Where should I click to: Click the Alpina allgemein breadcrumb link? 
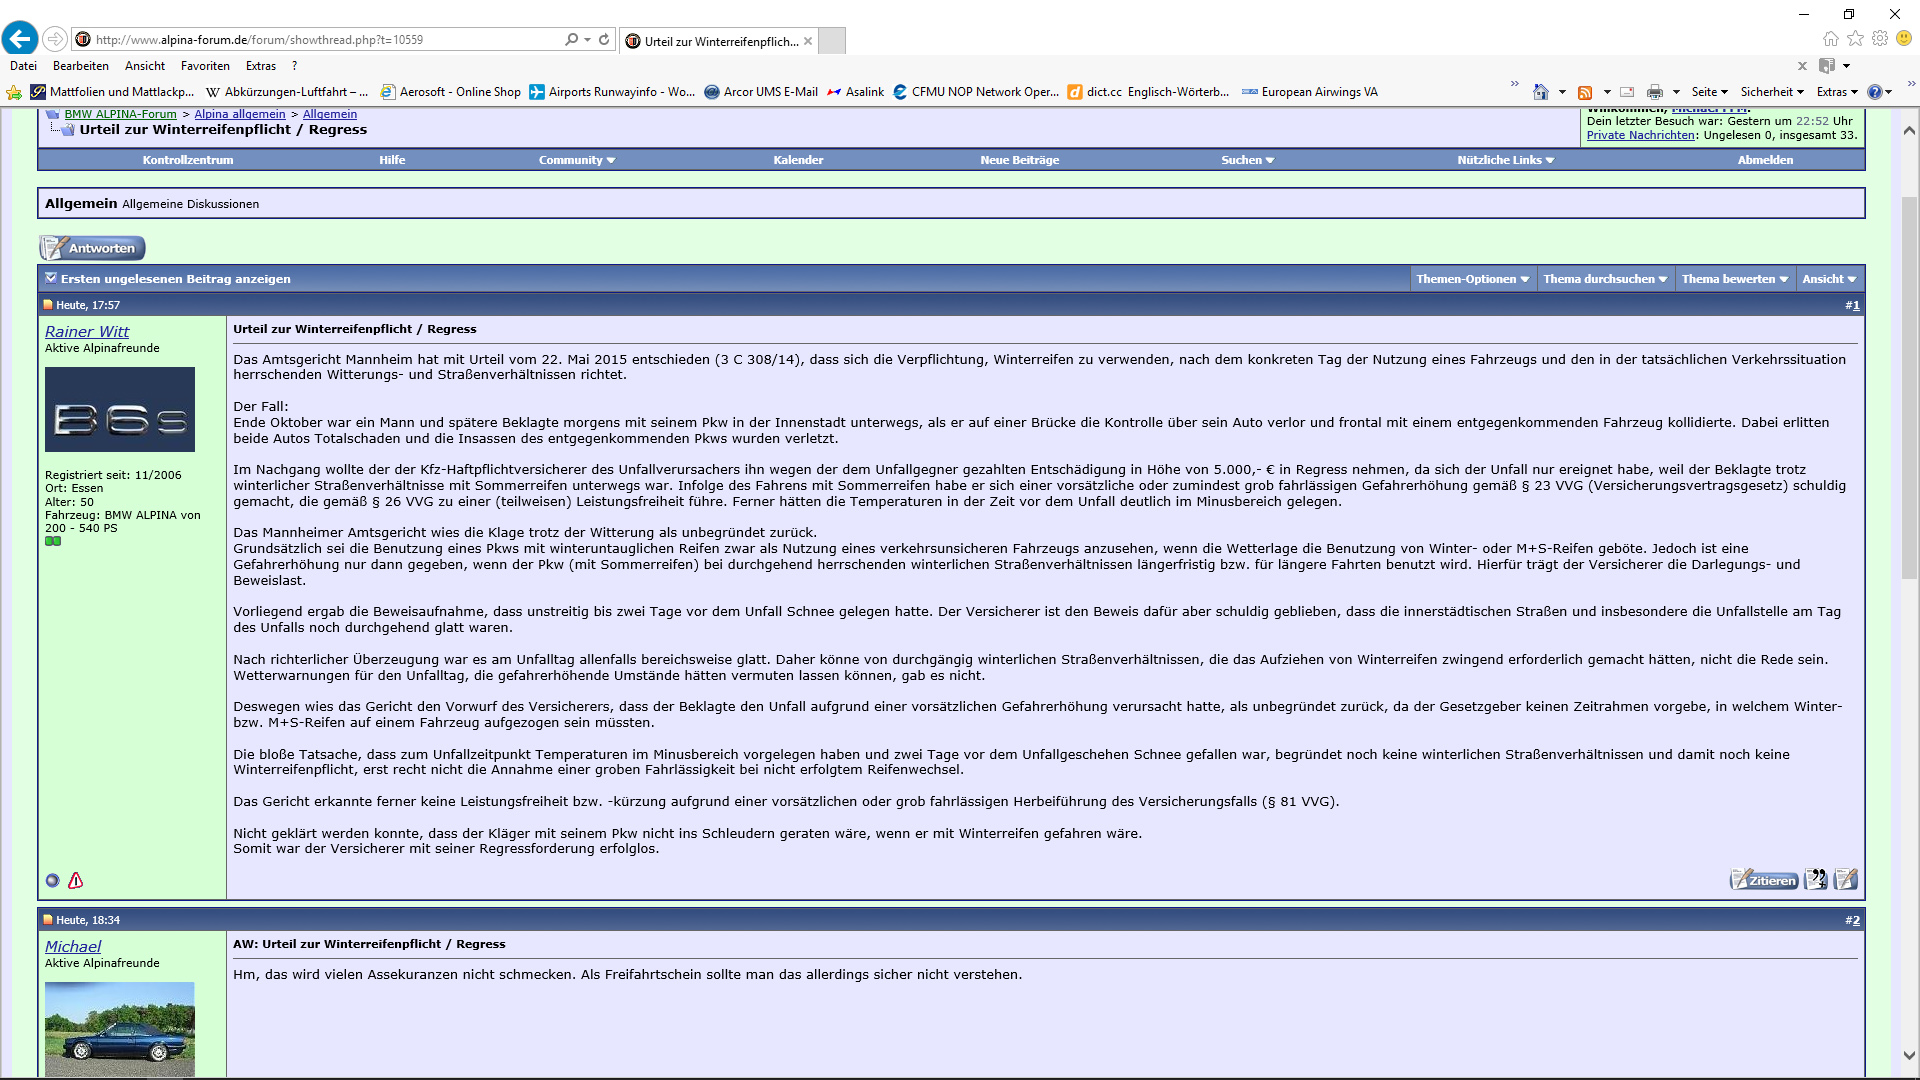coord(240,114)
